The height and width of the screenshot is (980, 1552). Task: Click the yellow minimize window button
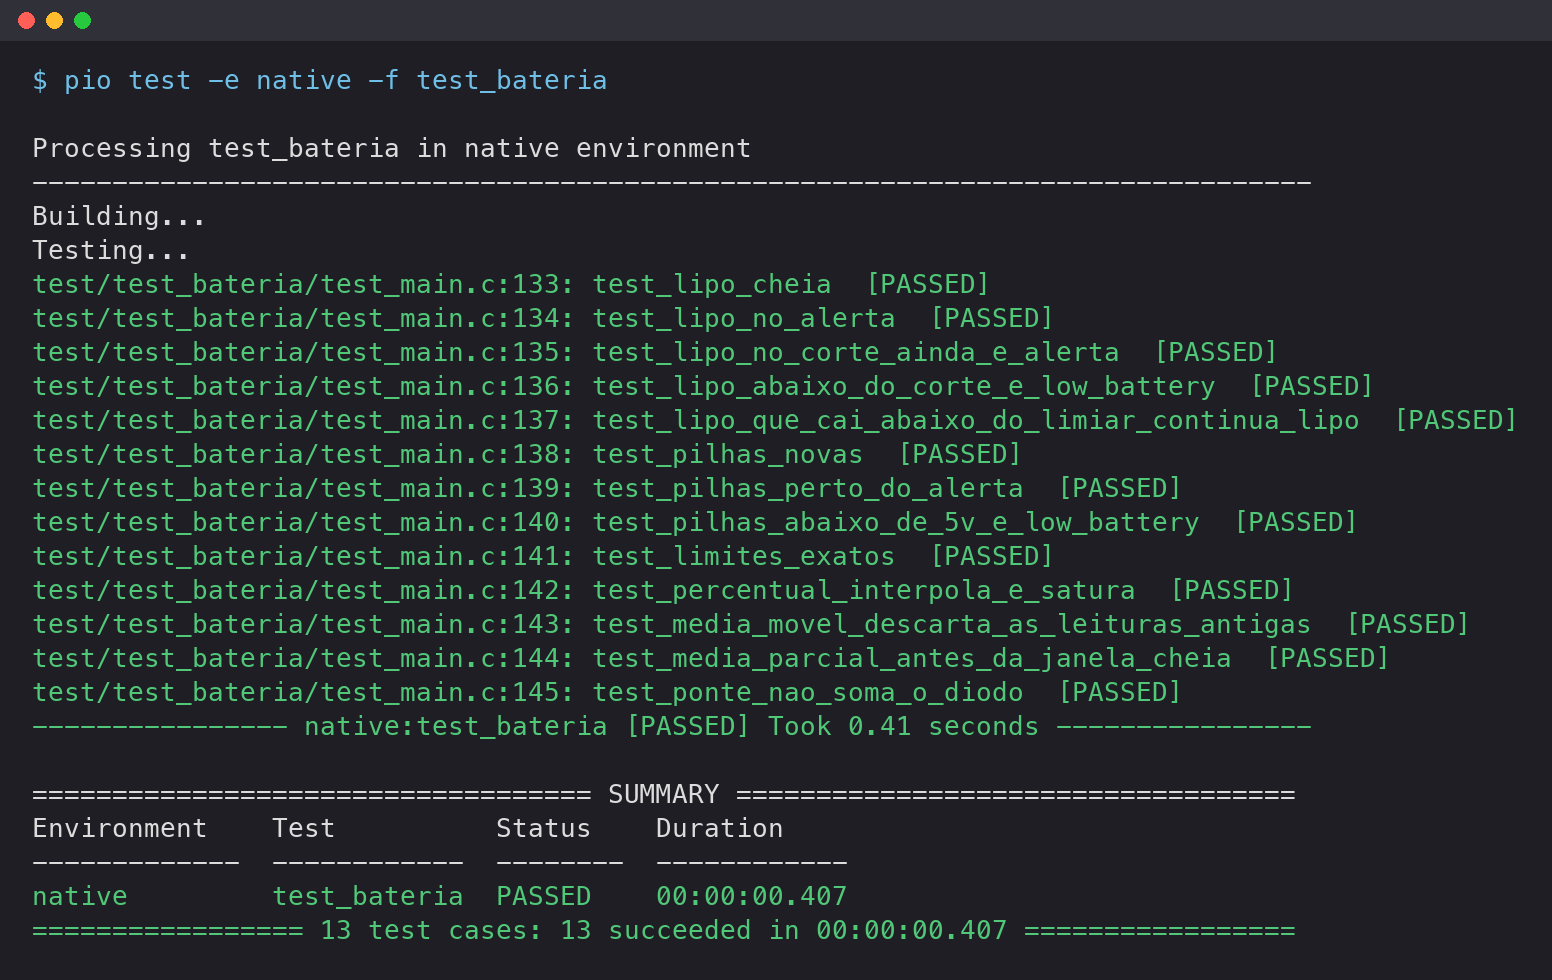(55, 20)
